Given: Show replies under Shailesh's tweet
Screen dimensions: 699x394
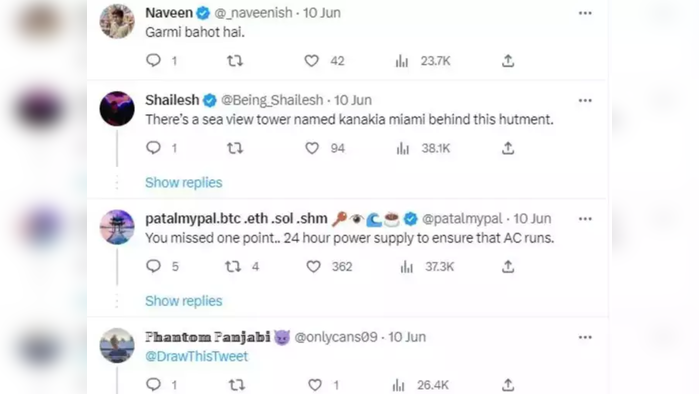Looking at the screenshot, I should (184, 183).
